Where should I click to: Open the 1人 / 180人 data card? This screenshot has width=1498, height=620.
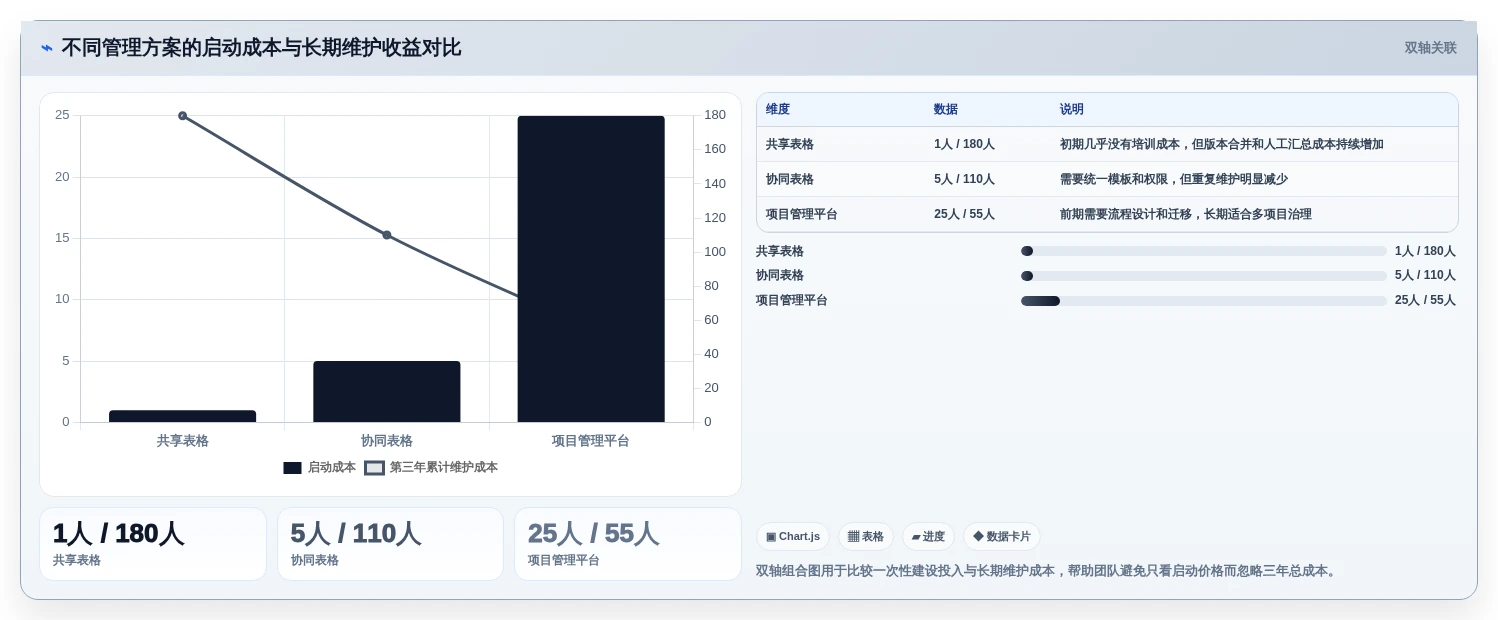click(x=153, y=544)
